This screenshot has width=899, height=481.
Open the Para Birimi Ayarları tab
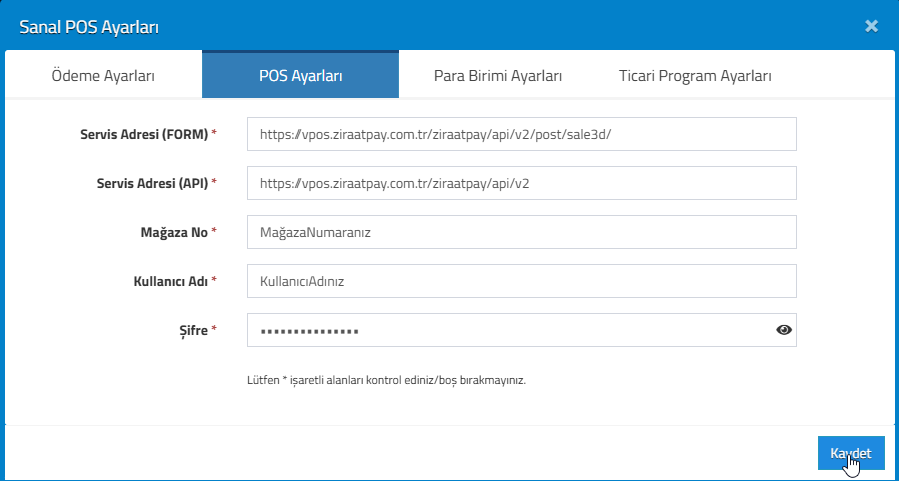(x=498, y=76)
